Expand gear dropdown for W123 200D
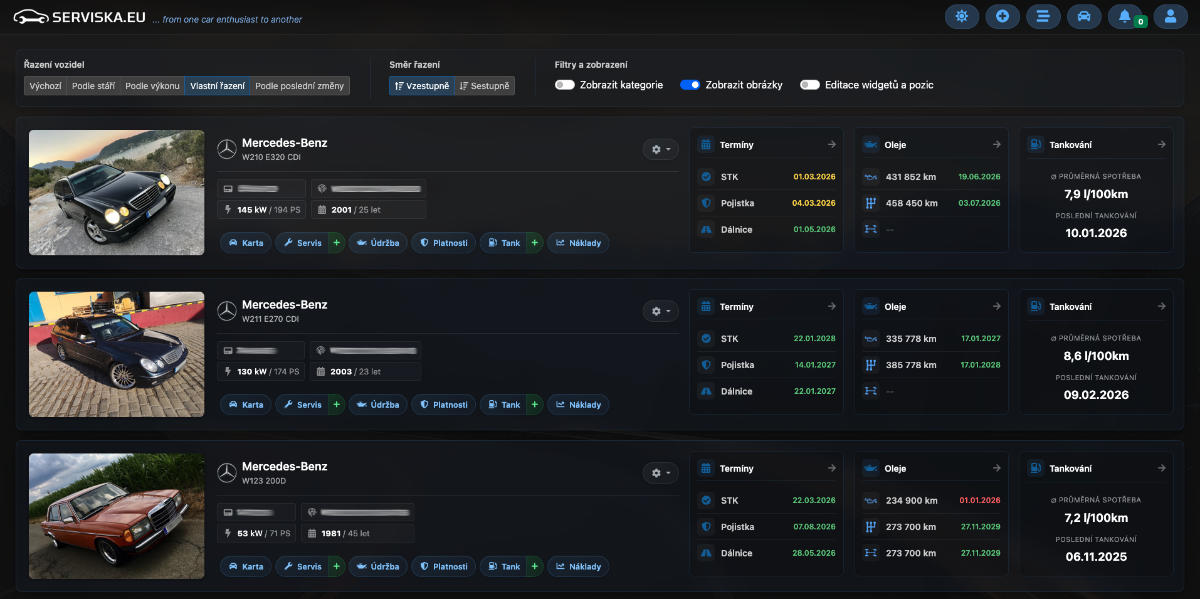The width and height of the screenshot is (1200, 599). (x=660, y=473)
